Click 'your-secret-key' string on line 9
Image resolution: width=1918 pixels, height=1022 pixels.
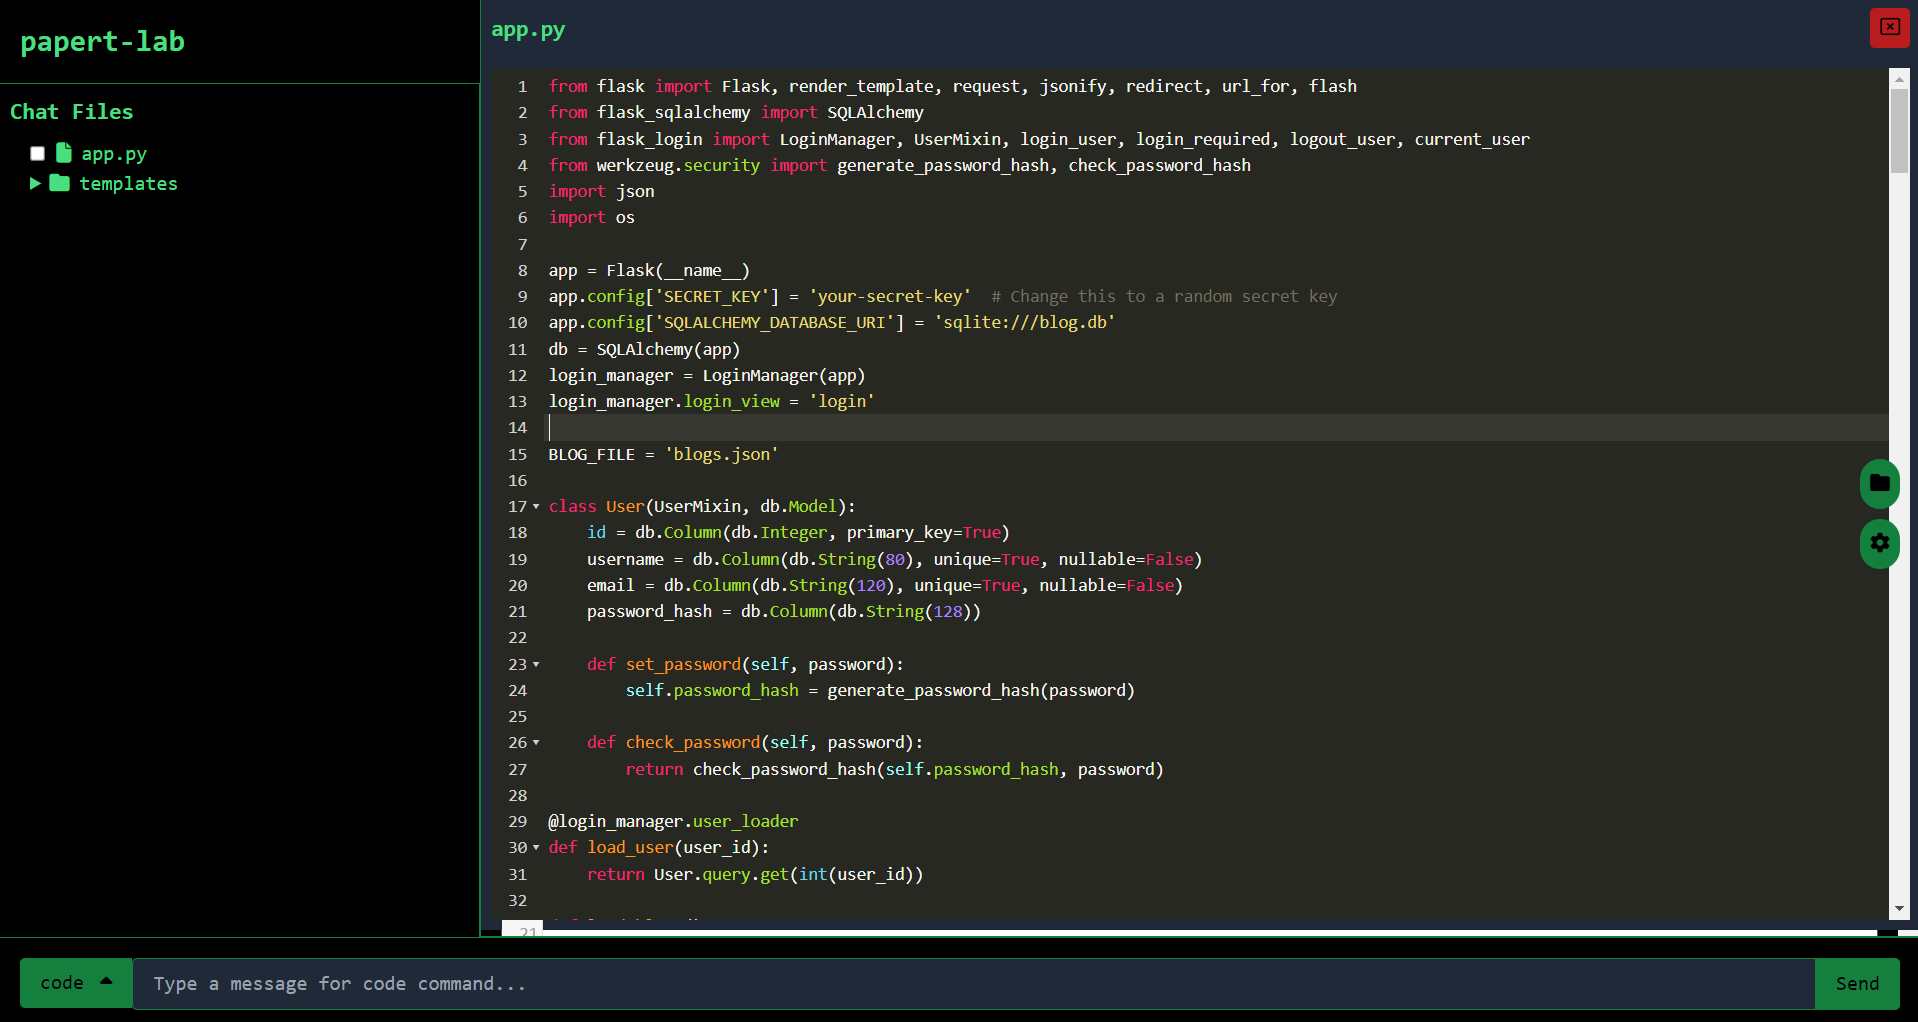coord(890,296)
